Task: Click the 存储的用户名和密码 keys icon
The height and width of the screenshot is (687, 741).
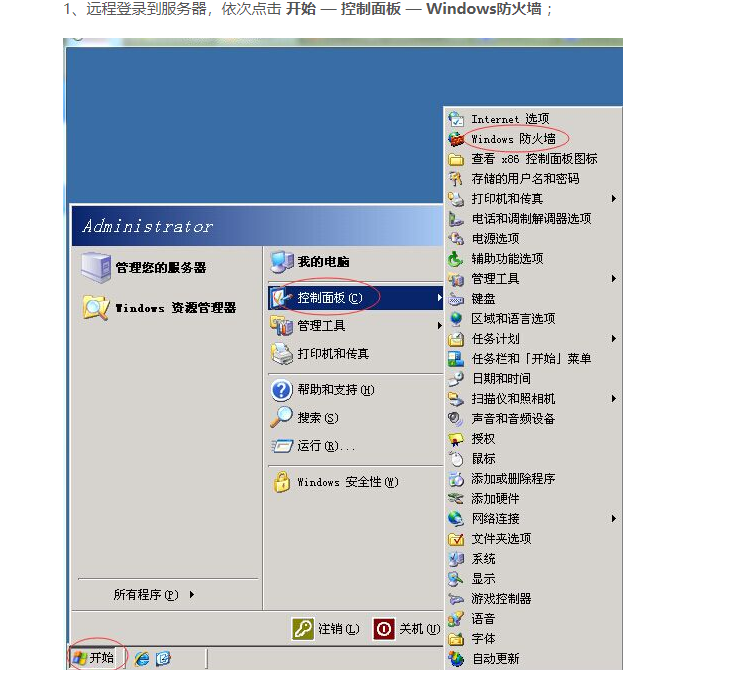Action: pos(456,179)
